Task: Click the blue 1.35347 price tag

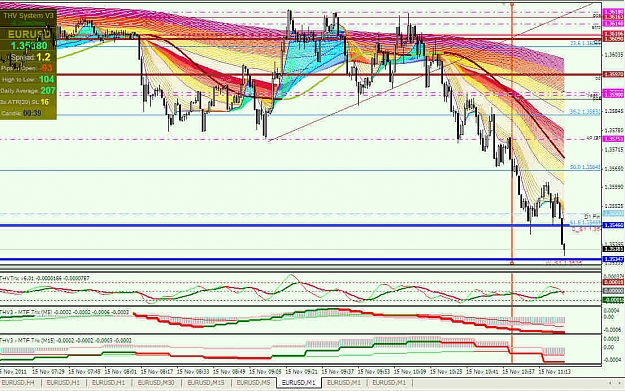Action: [x=613, y=259]
